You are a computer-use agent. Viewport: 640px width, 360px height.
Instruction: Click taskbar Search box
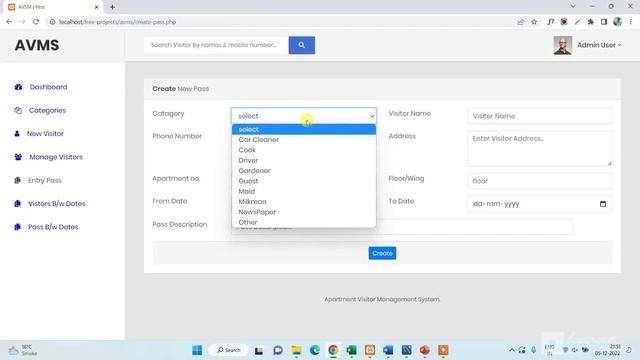[229, 350]
